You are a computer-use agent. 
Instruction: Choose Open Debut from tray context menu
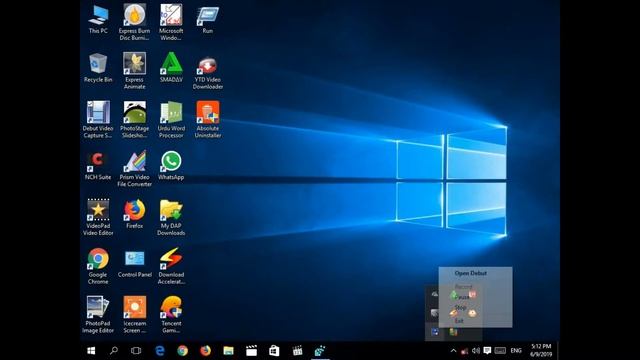coord(471,273)
